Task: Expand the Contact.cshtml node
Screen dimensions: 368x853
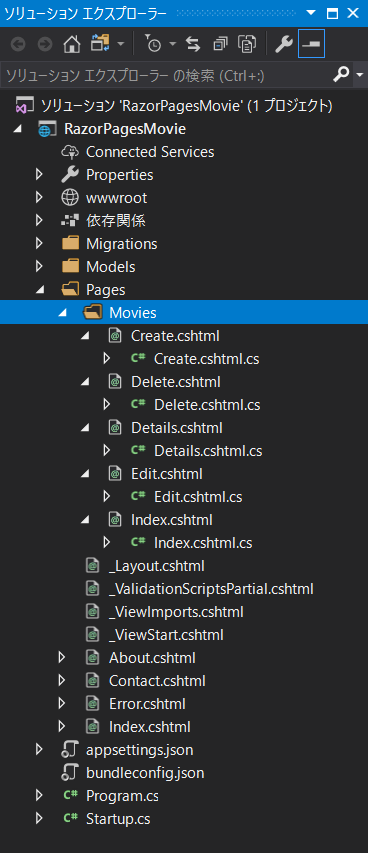Action: [x=62, y=681]
